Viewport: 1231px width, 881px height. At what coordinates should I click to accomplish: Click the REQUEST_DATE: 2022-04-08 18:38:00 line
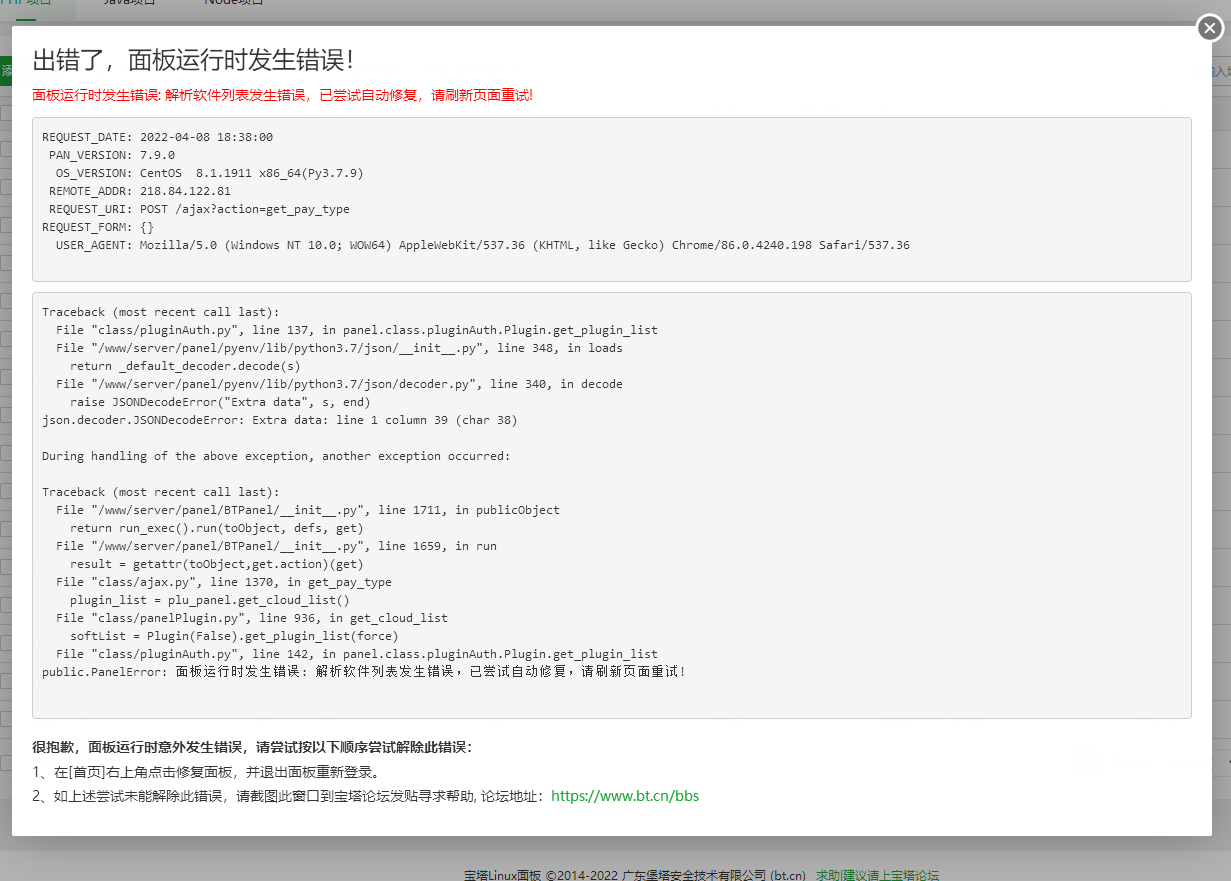pyautogui.click(x=158, y=137)
